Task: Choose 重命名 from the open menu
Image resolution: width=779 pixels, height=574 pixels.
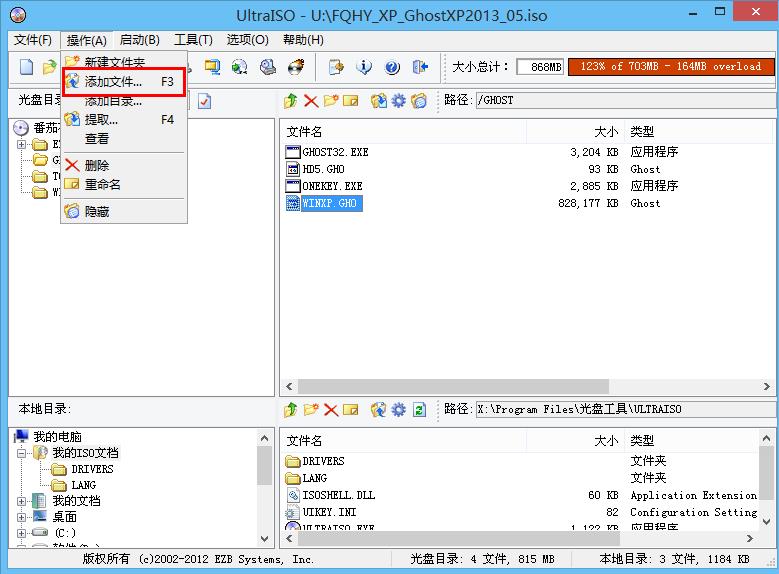Action: pyautogui.click(x=102, y=185)
